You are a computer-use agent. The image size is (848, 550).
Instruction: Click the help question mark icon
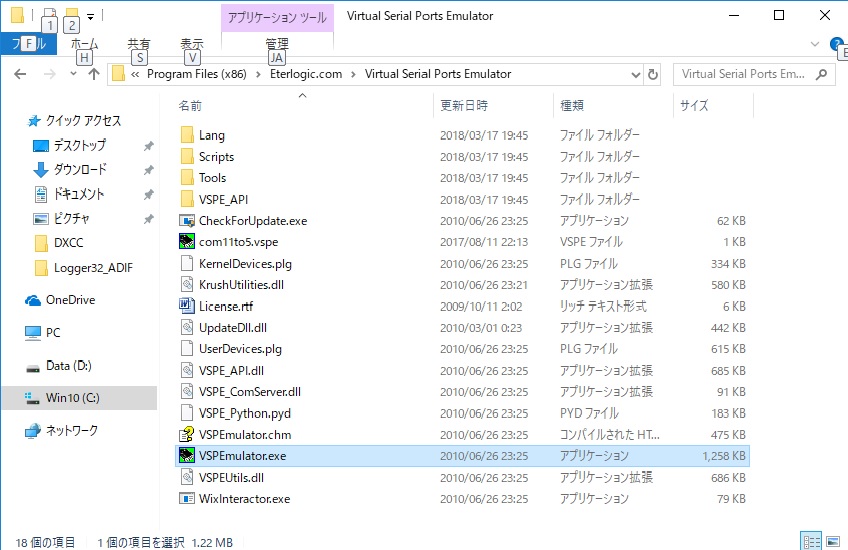836,44
